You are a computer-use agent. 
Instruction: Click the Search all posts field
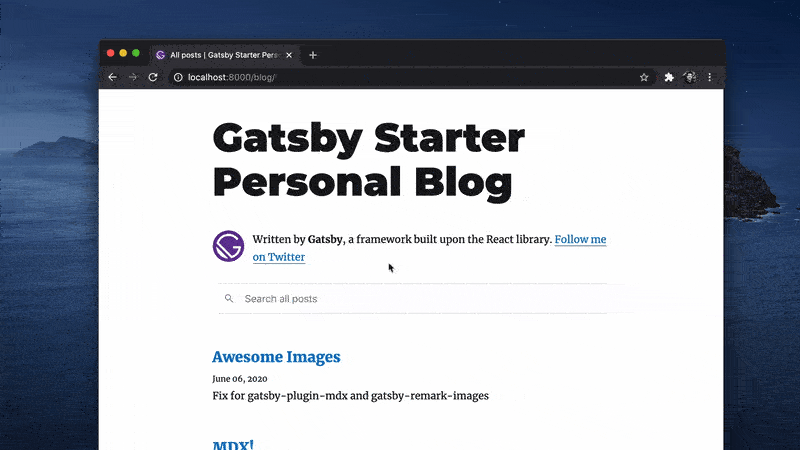coord(413,298)
